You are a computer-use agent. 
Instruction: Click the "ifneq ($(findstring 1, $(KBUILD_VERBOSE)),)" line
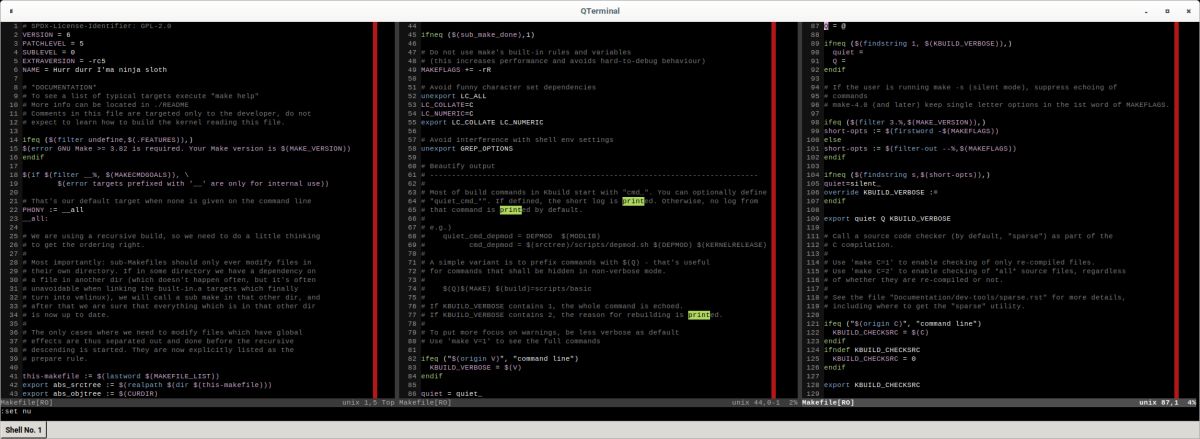918,43
